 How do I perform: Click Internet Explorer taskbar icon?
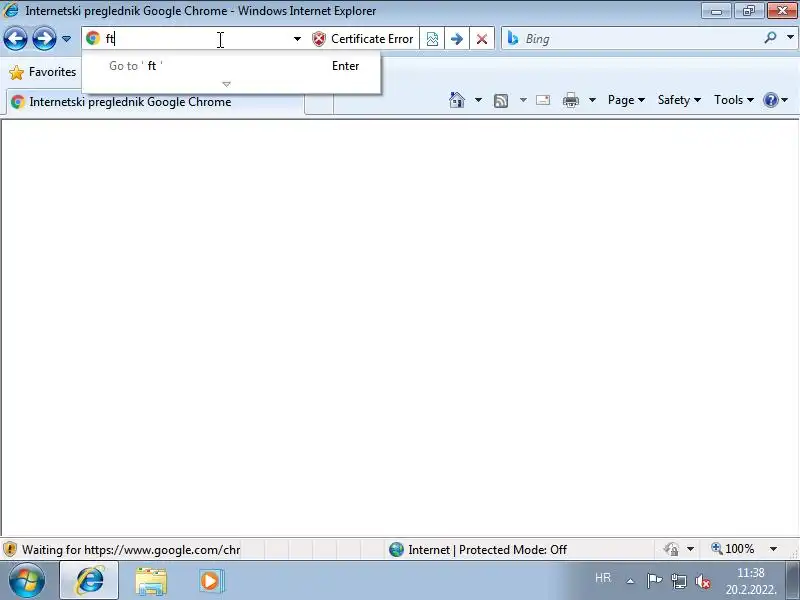coord(89,581)
